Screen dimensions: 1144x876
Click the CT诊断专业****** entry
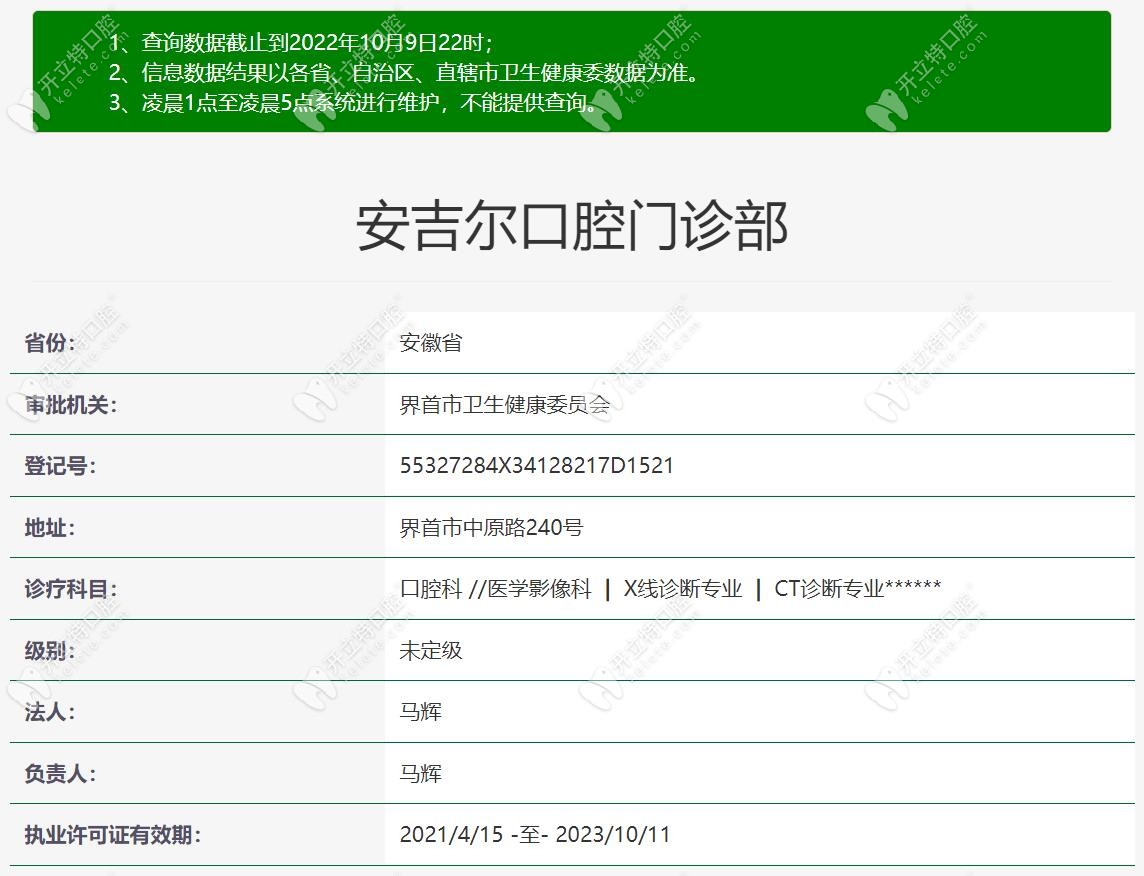[857, 589]
